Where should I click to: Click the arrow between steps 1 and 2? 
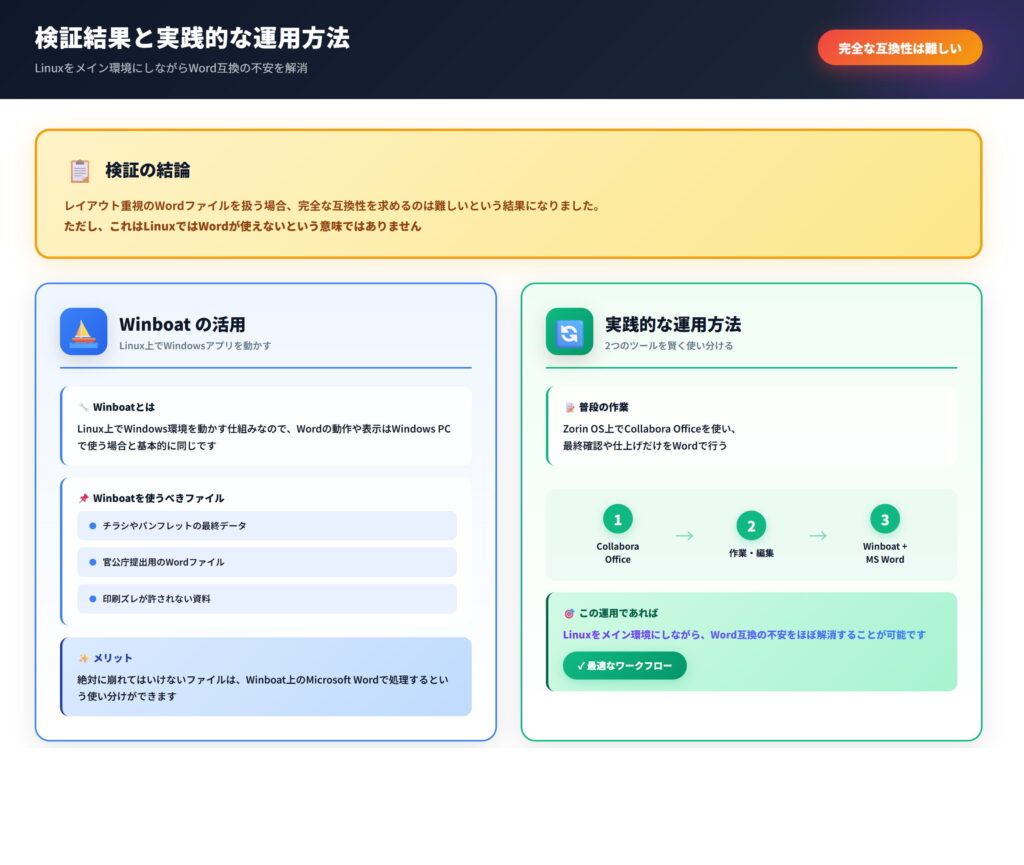click(684, 536)
